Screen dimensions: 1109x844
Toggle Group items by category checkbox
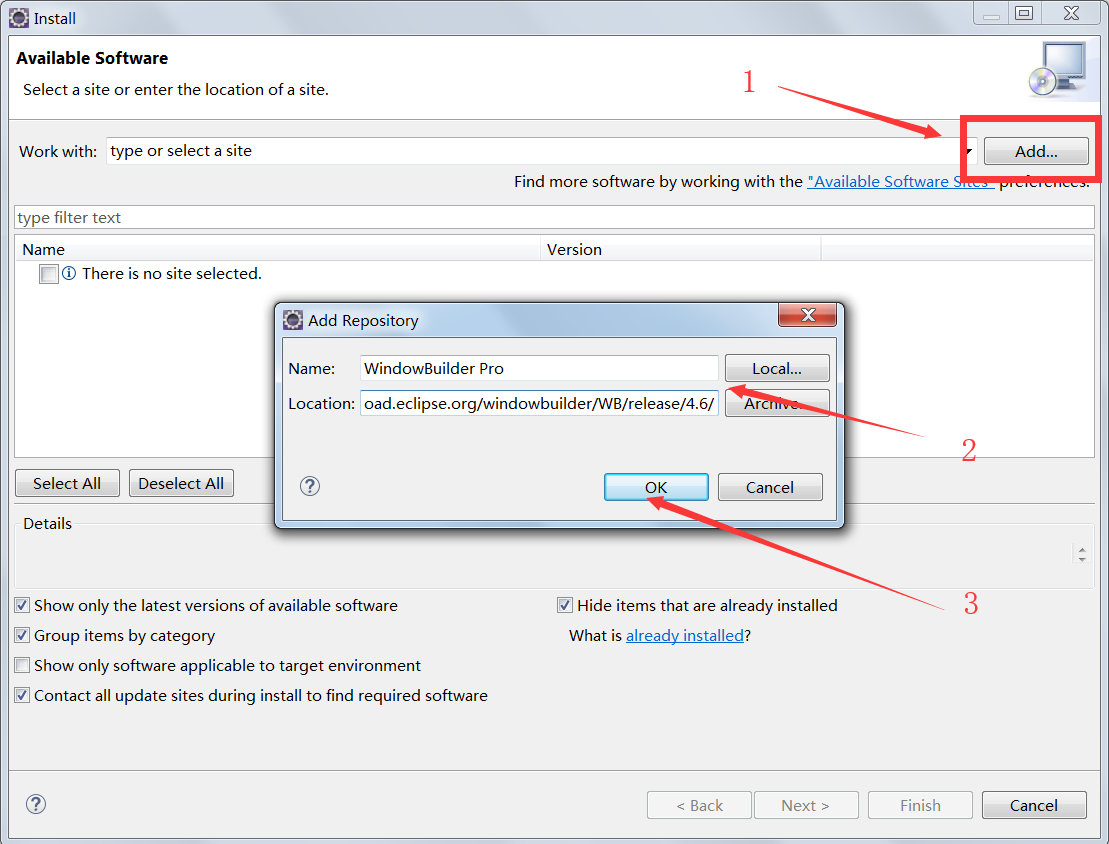point(23,635)
